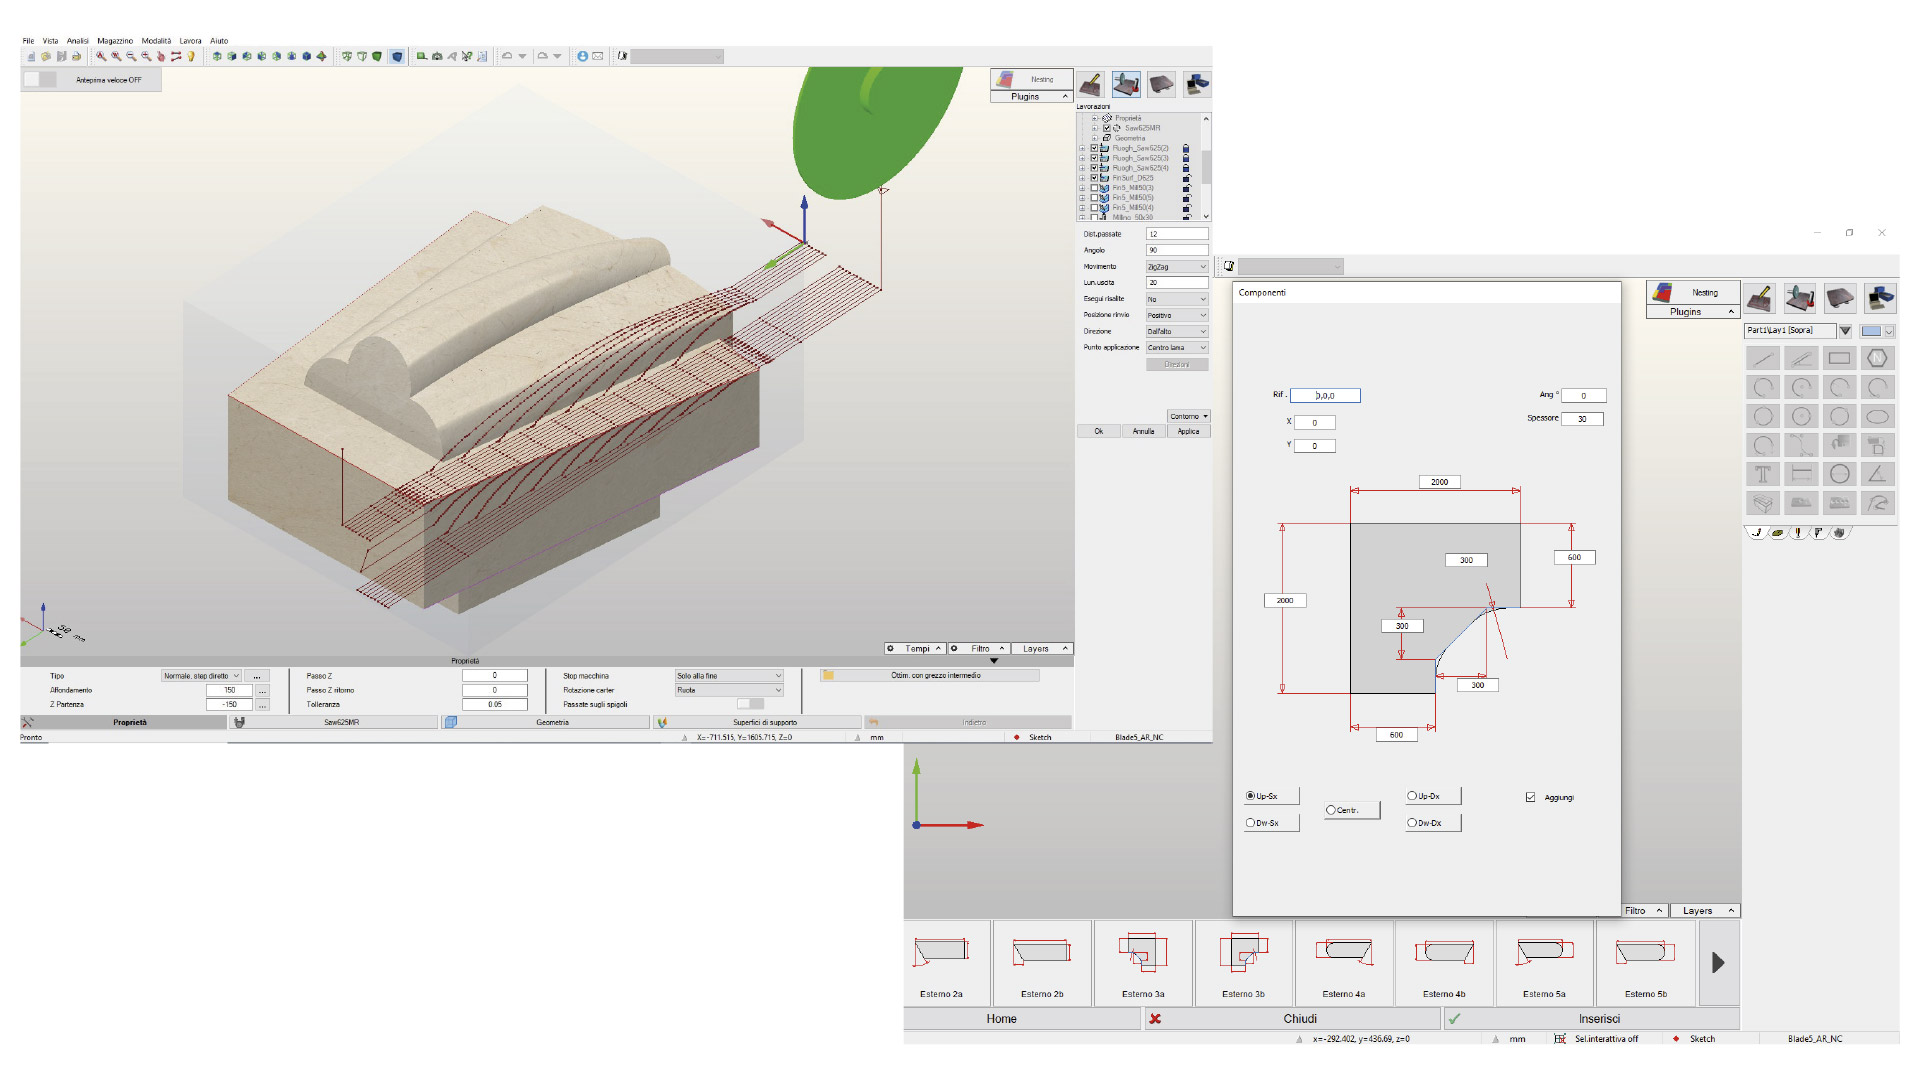Switch to the Geometria tab at bottom

coord(546,722)
